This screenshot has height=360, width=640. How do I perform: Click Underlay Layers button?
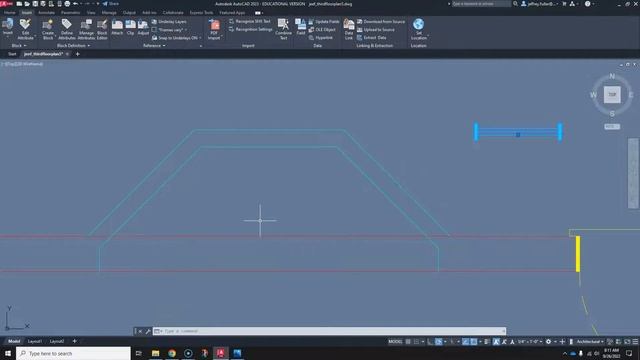[169, 22]
